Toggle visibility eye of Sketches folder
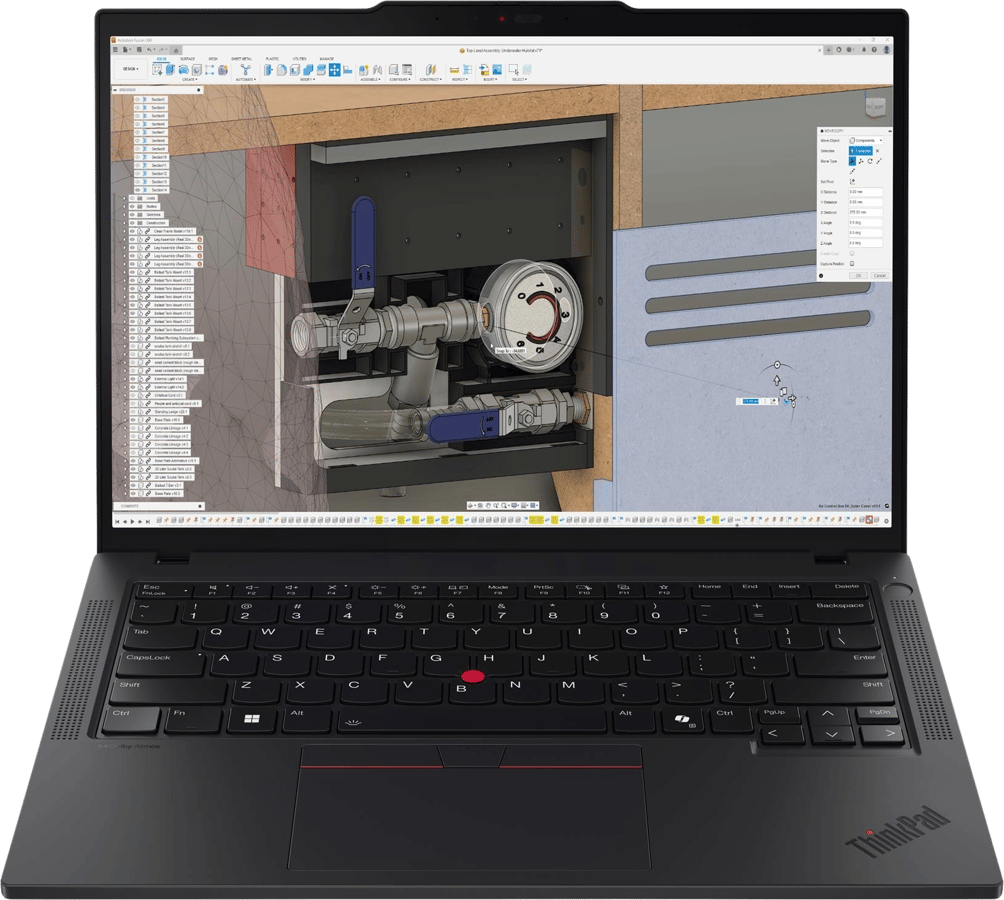This screenshot has height=900, width=1004. (132, 214)
